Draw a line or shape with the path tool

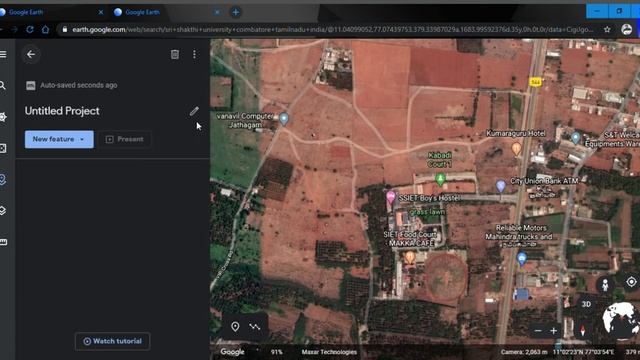click(x=255, y=327)
